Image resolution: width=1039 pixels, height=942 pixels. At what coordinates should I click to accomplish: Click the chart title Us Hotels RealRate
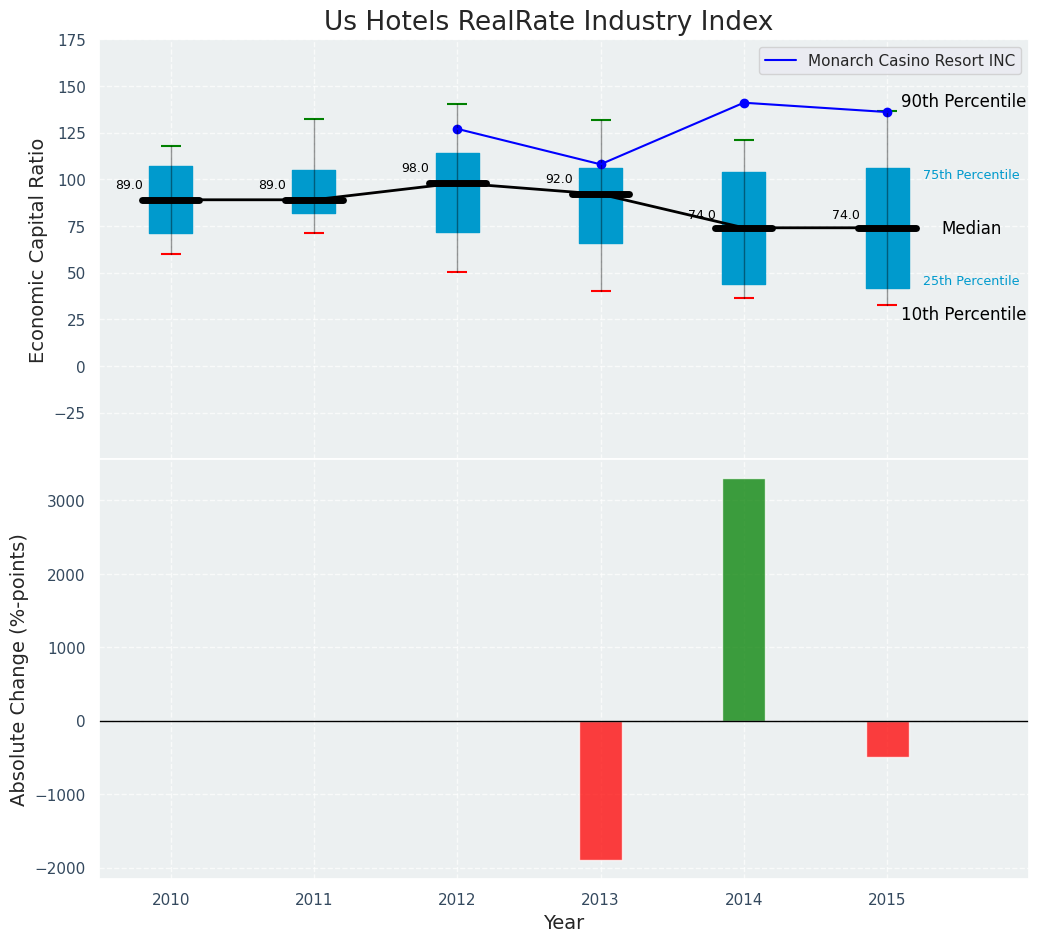548,22
